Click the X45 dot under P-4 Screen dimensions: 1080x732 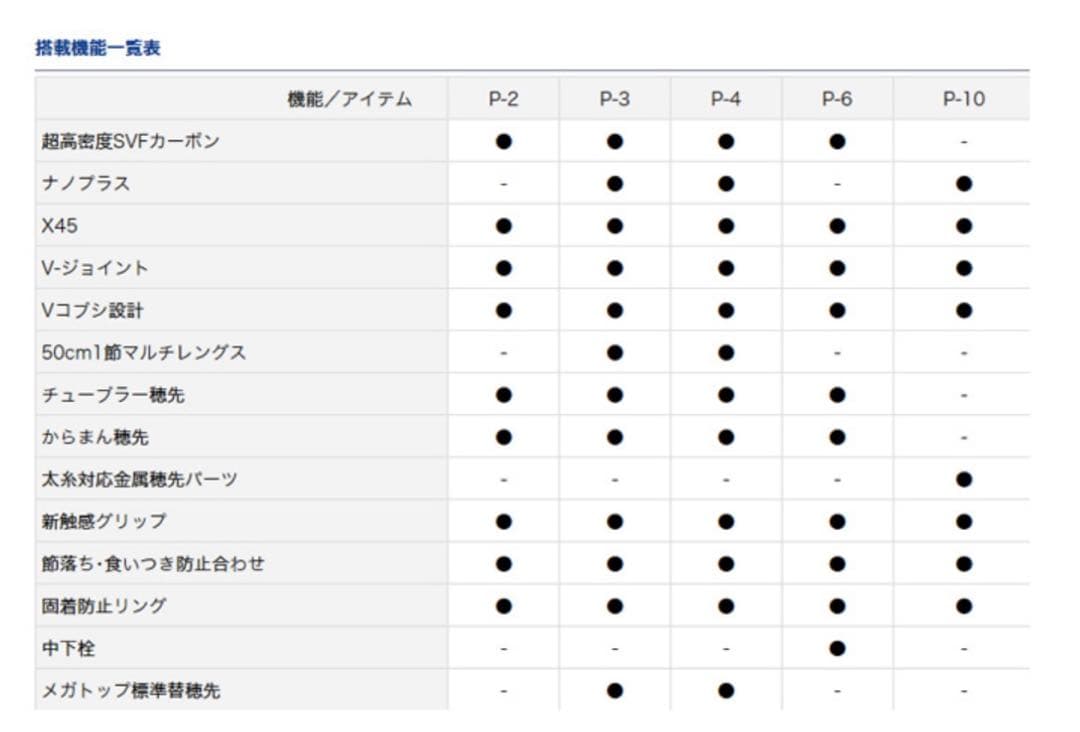point(725,226)
